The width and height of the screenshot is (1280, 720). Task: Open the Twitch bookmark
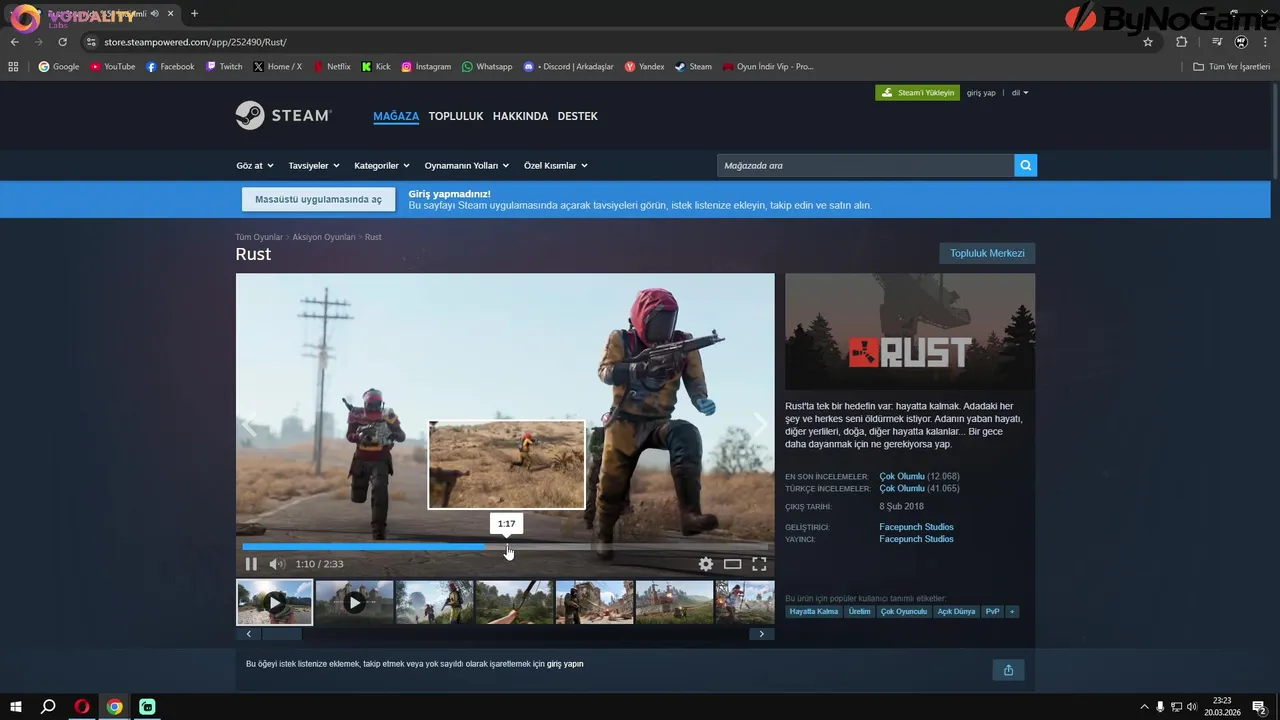point(224,67)
